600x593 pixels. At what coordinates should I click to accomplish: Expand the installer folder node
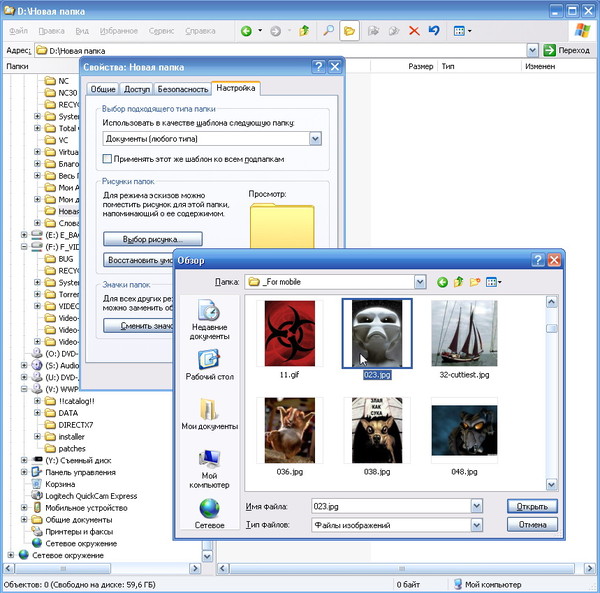[37, 437]
